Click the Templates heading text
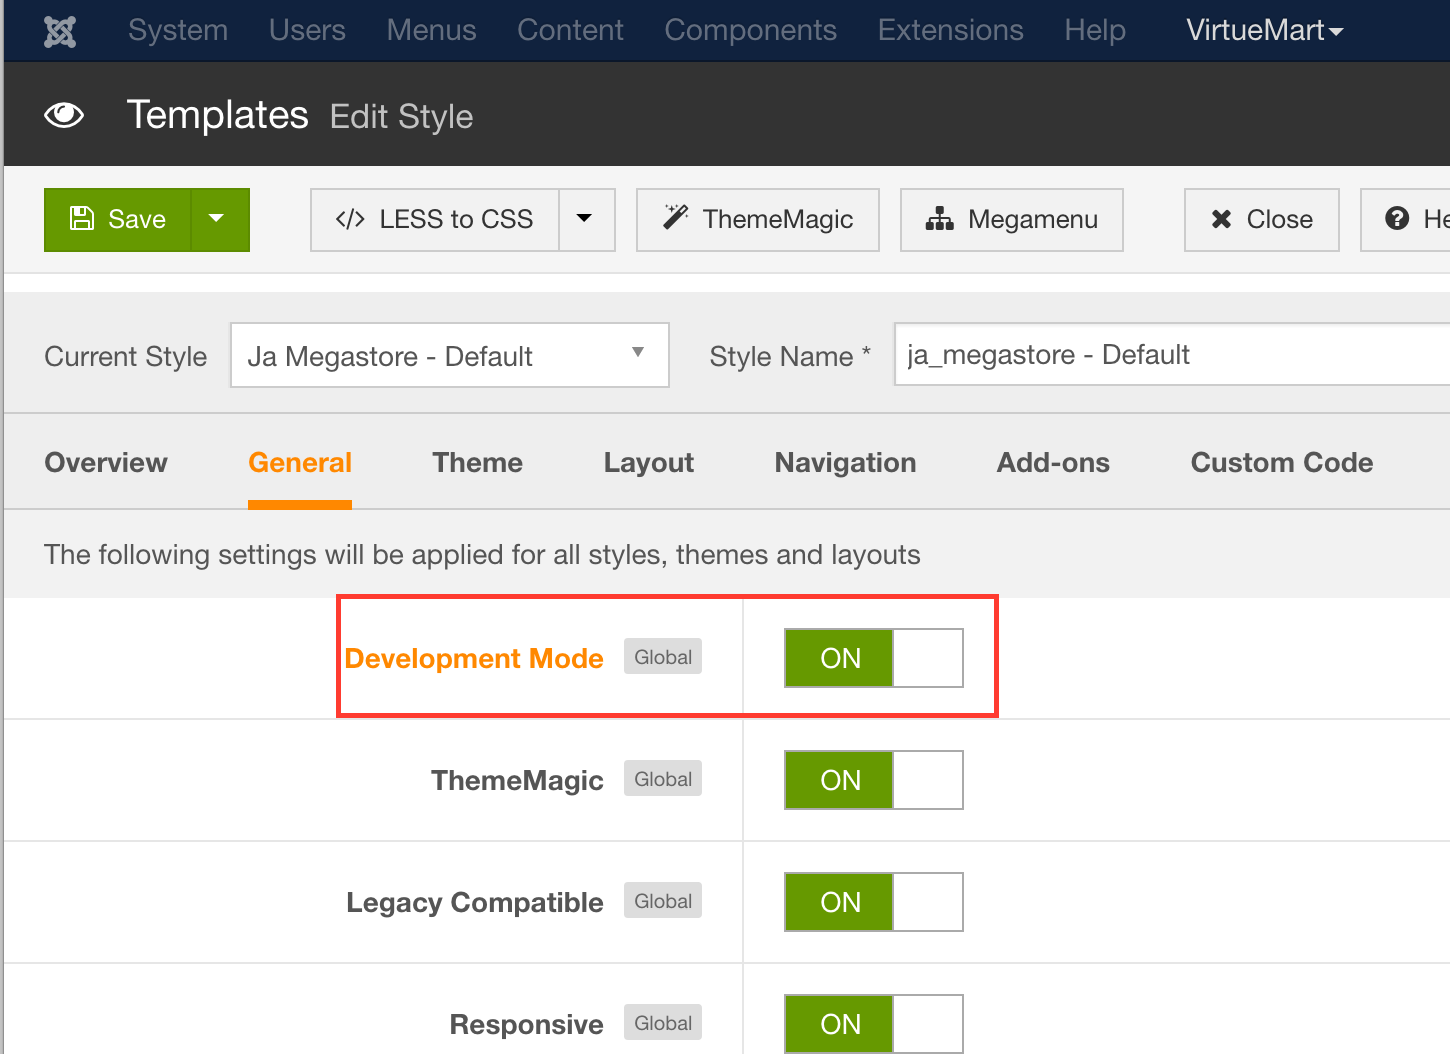The image size is (1450, 1054). pyautogui.click(x=217, y=115)
